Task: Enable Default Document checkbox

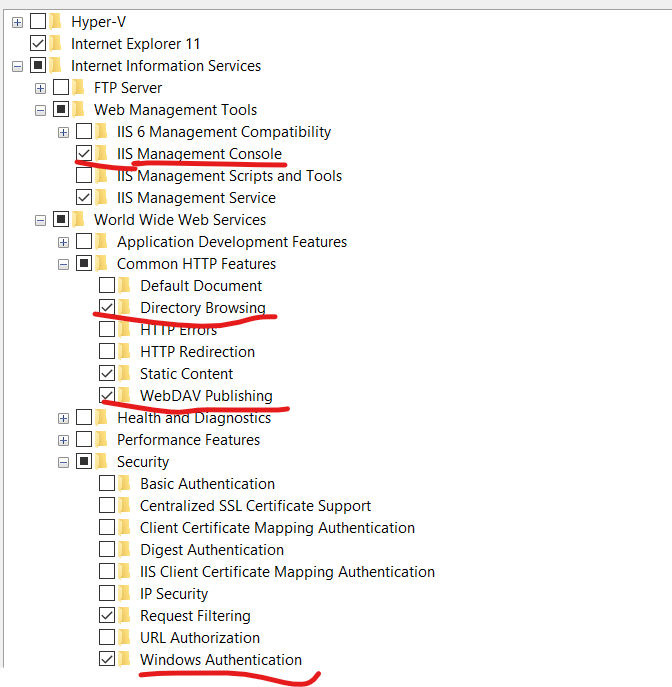Action: click(x=107, y=285)
